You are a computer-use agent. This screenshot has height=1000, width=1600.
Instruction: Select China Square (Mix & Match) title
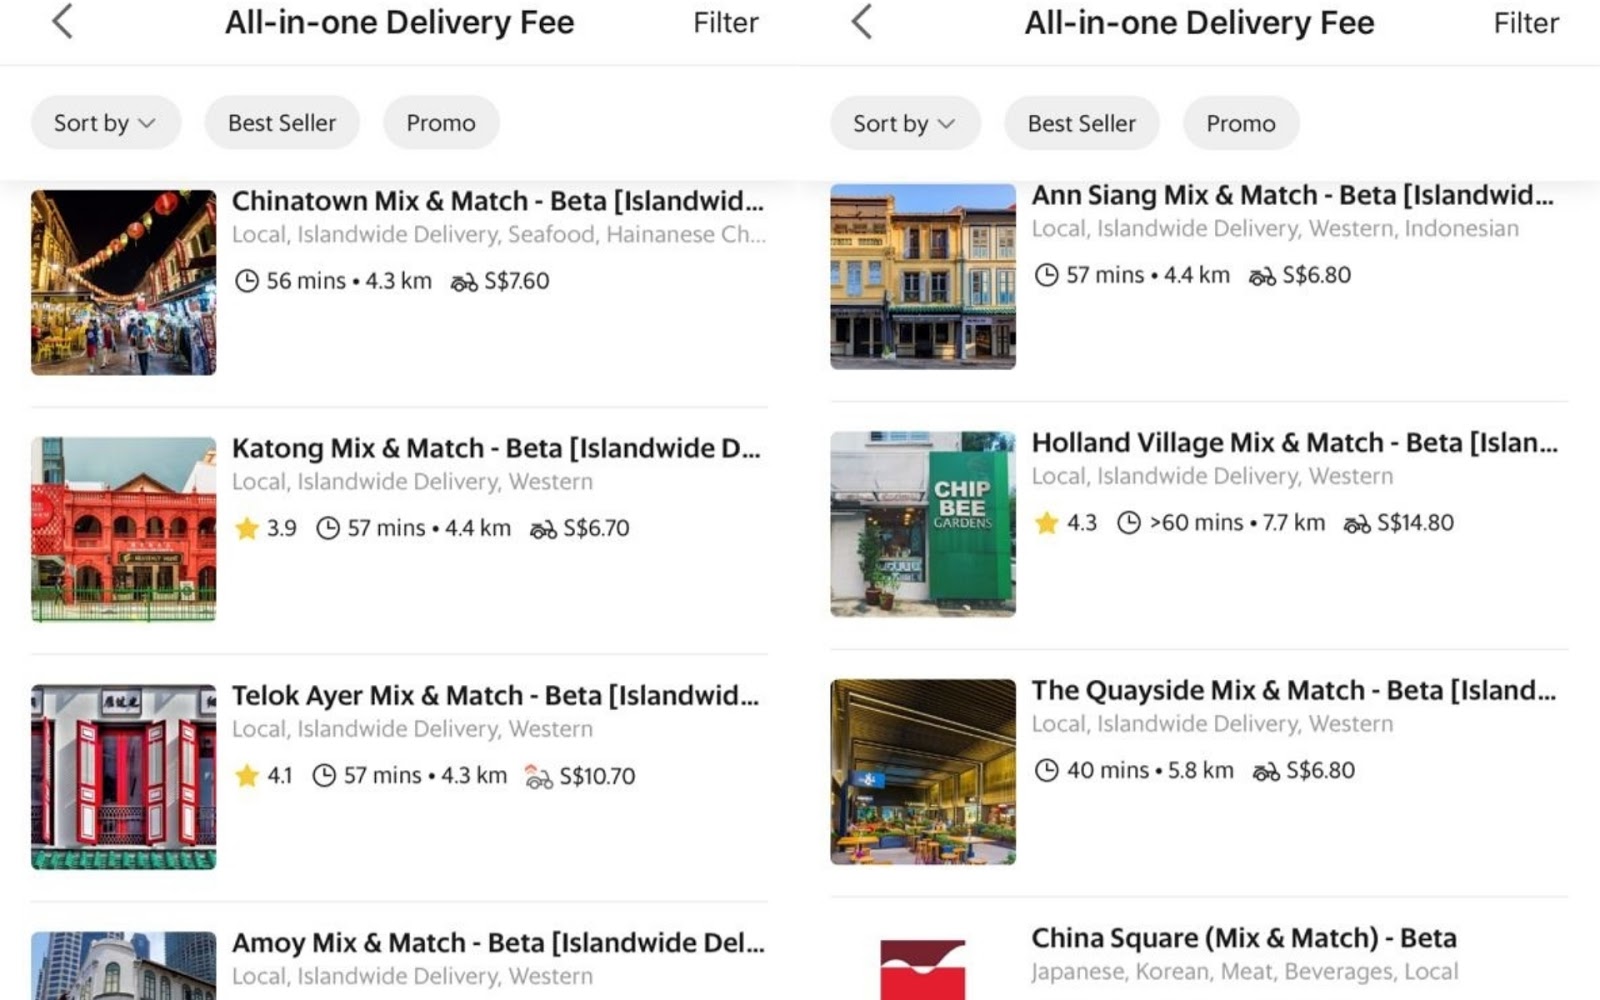point(1244,938)
